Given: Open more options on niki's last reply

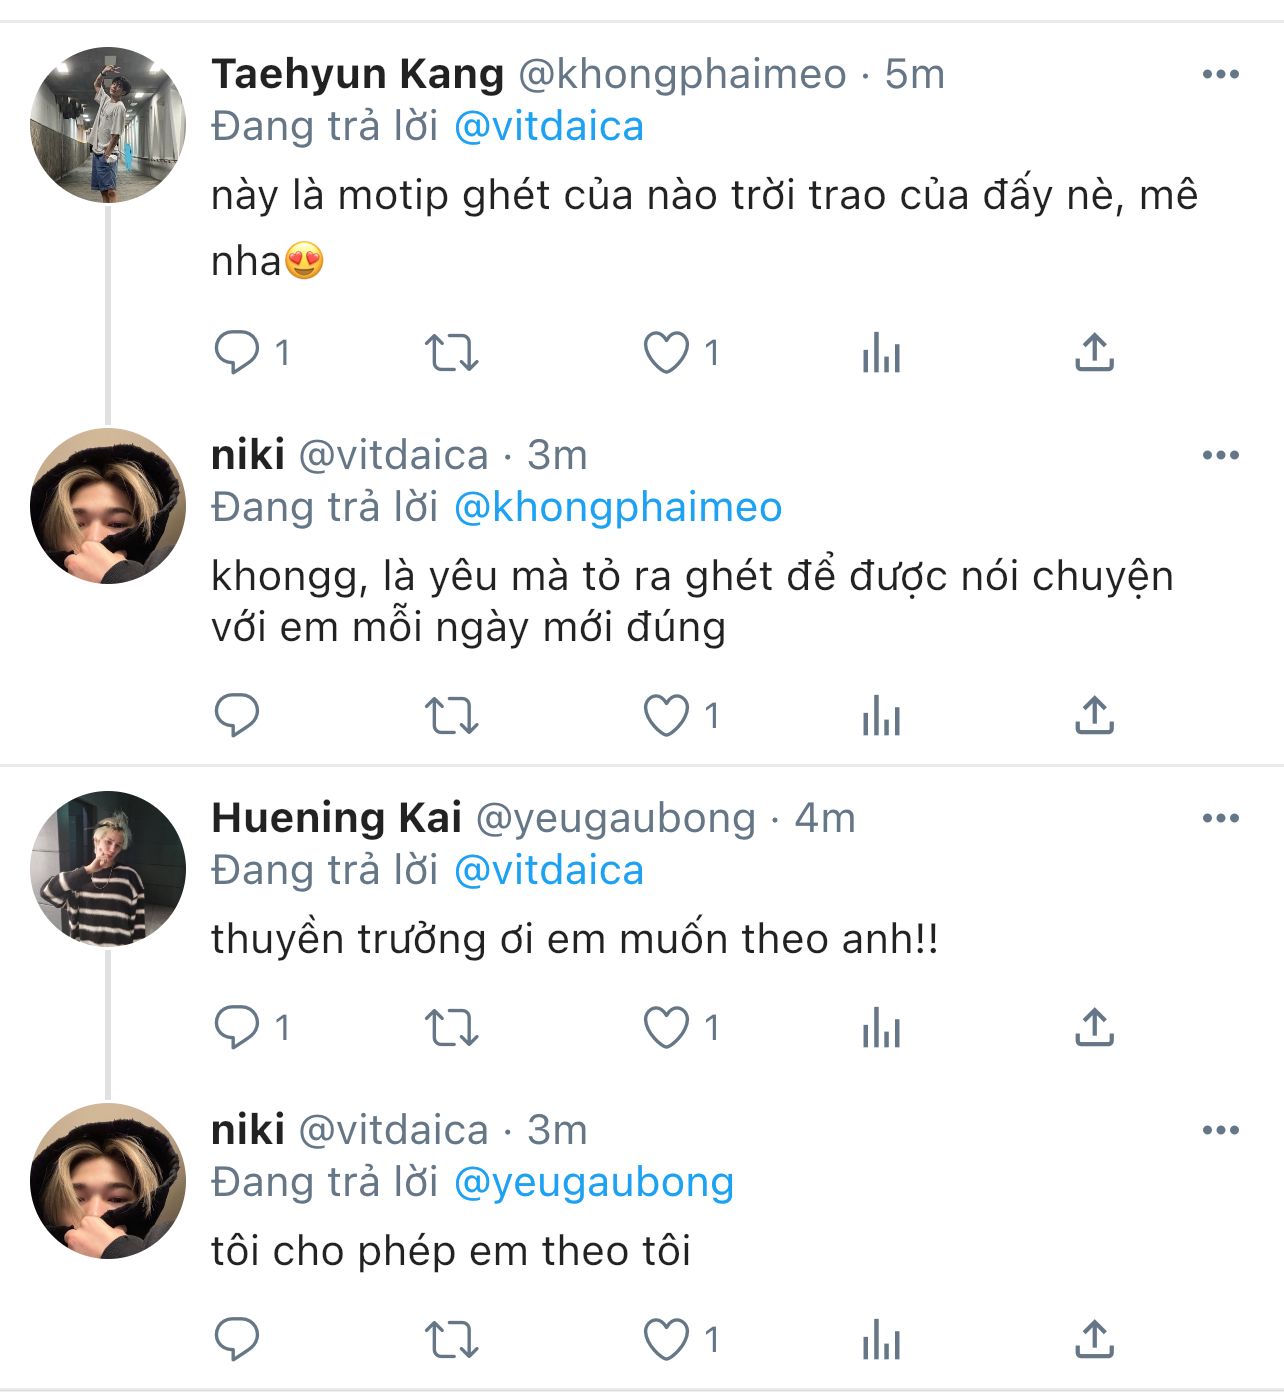Looking at the screenshot, I should click(x=1220, y=1131).
